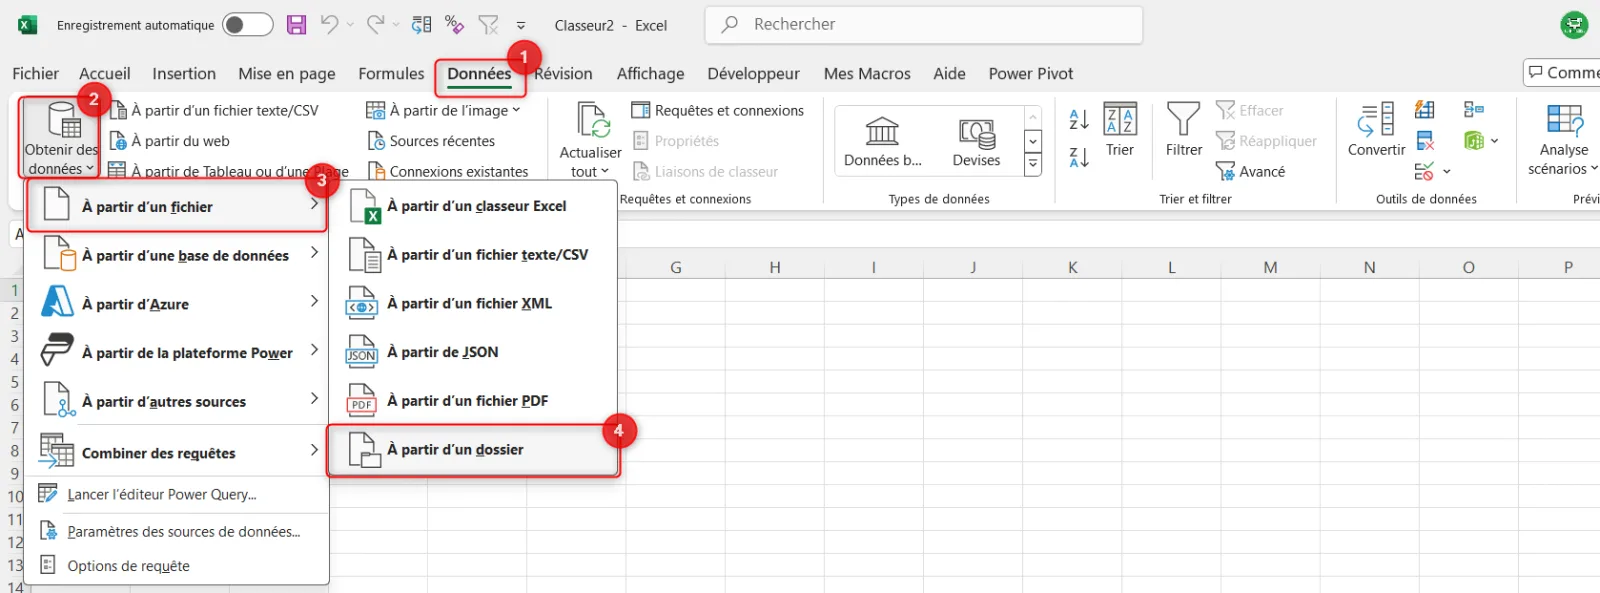Switch to the Révision tab

563,74
